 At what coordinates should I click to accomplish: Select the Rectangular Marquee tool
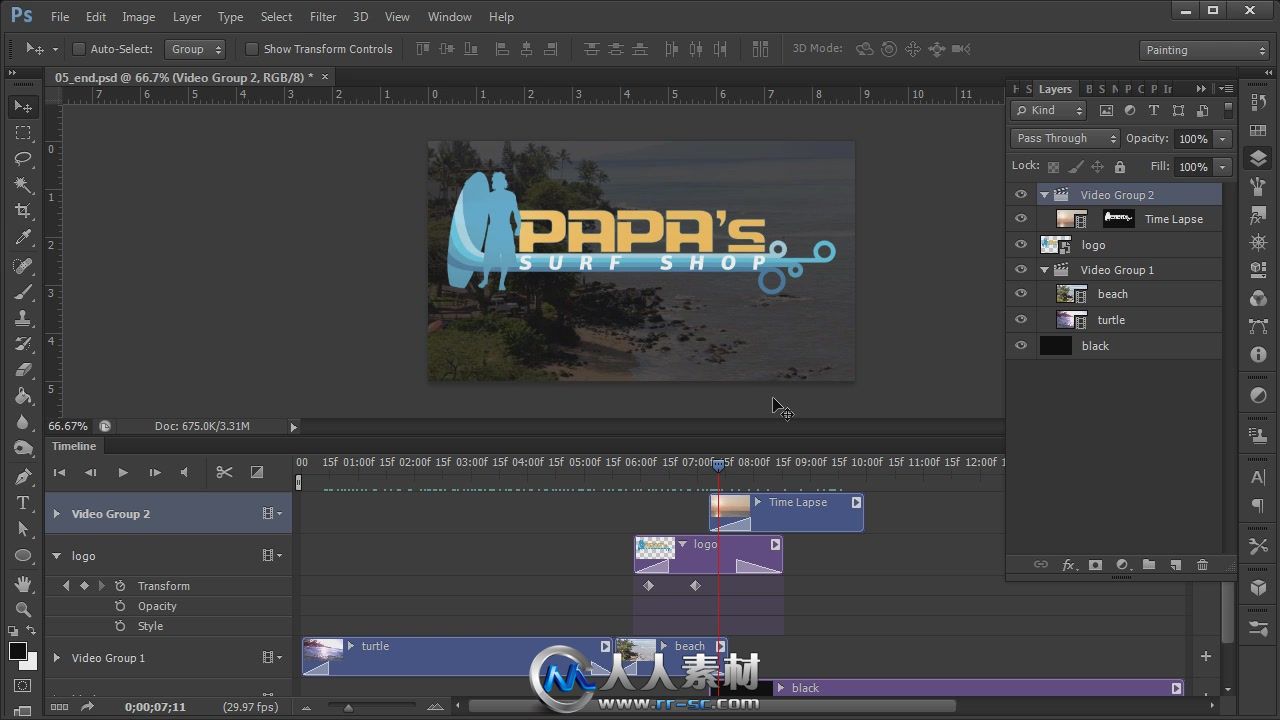[x=23, y=132]
